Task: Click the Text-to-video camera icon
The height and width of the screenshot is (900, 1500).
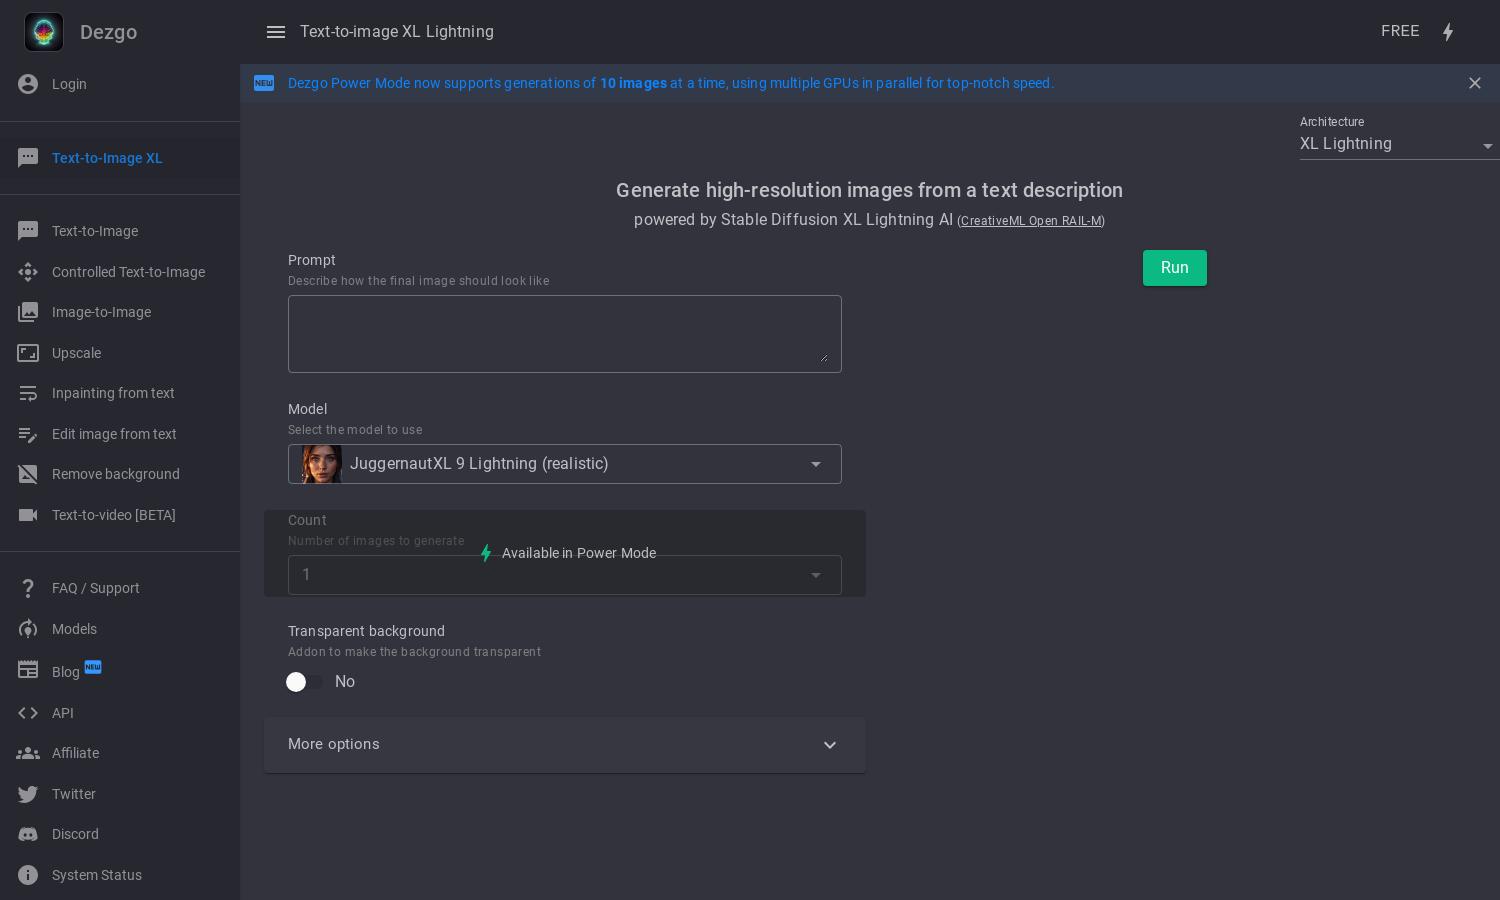Action: pyautogui.click(x=28, y=515)
